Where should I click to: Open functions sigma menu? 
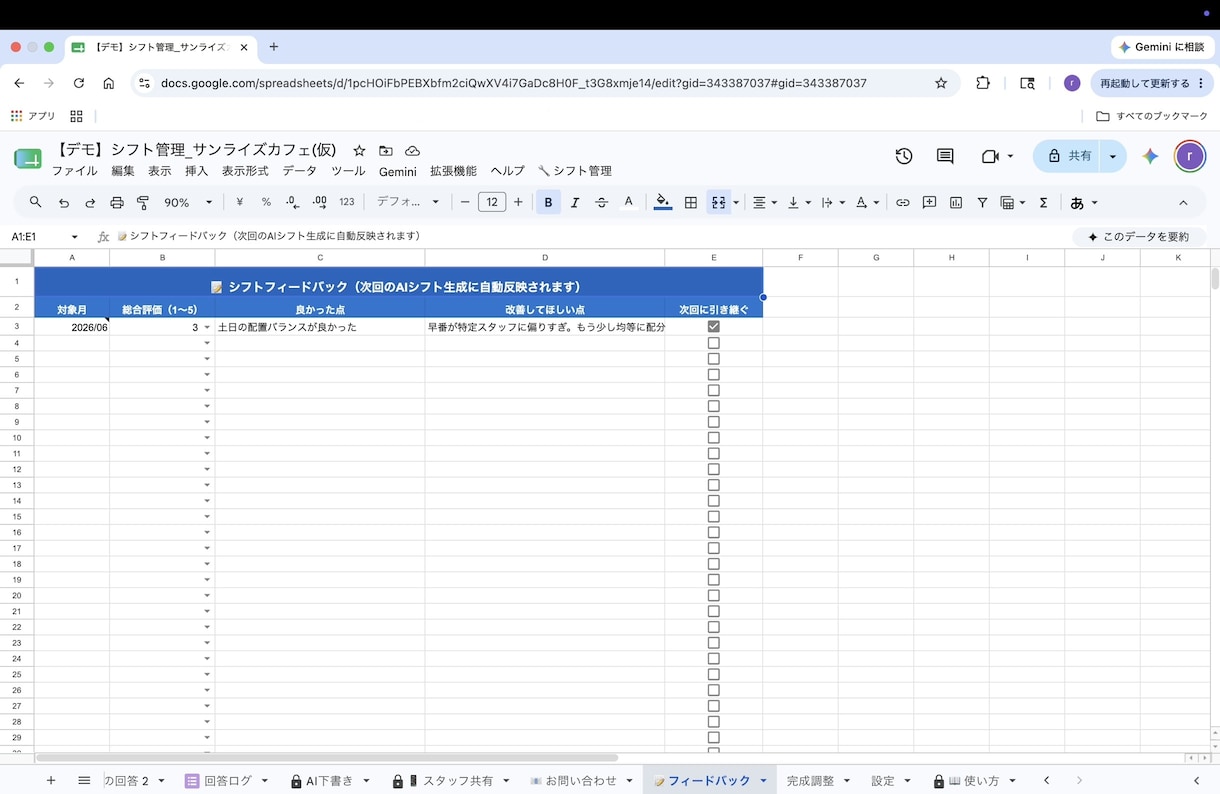coord(1043,202)
